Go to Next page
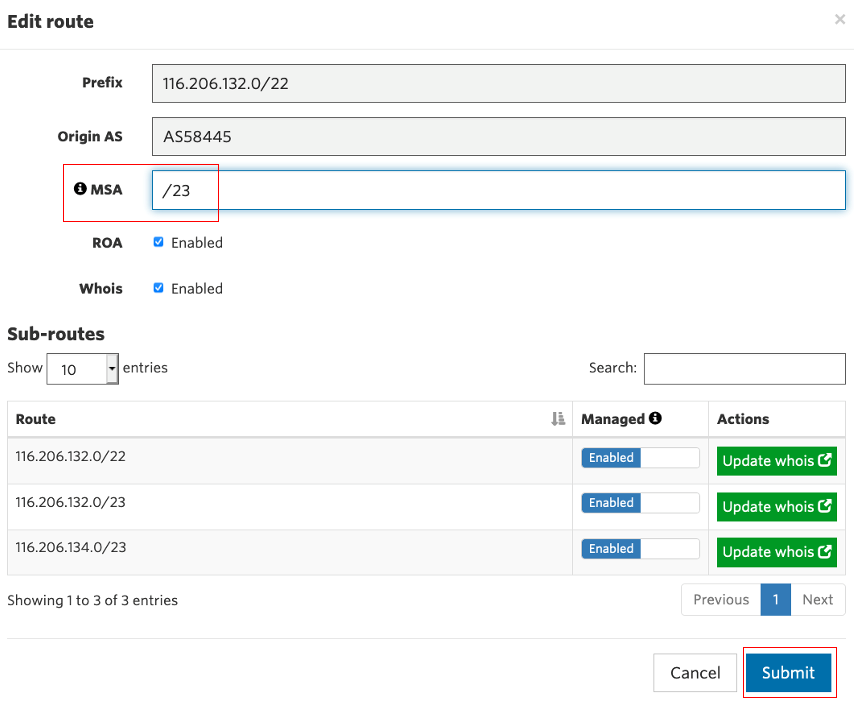The image size is (854, 704). coord(818,599)
